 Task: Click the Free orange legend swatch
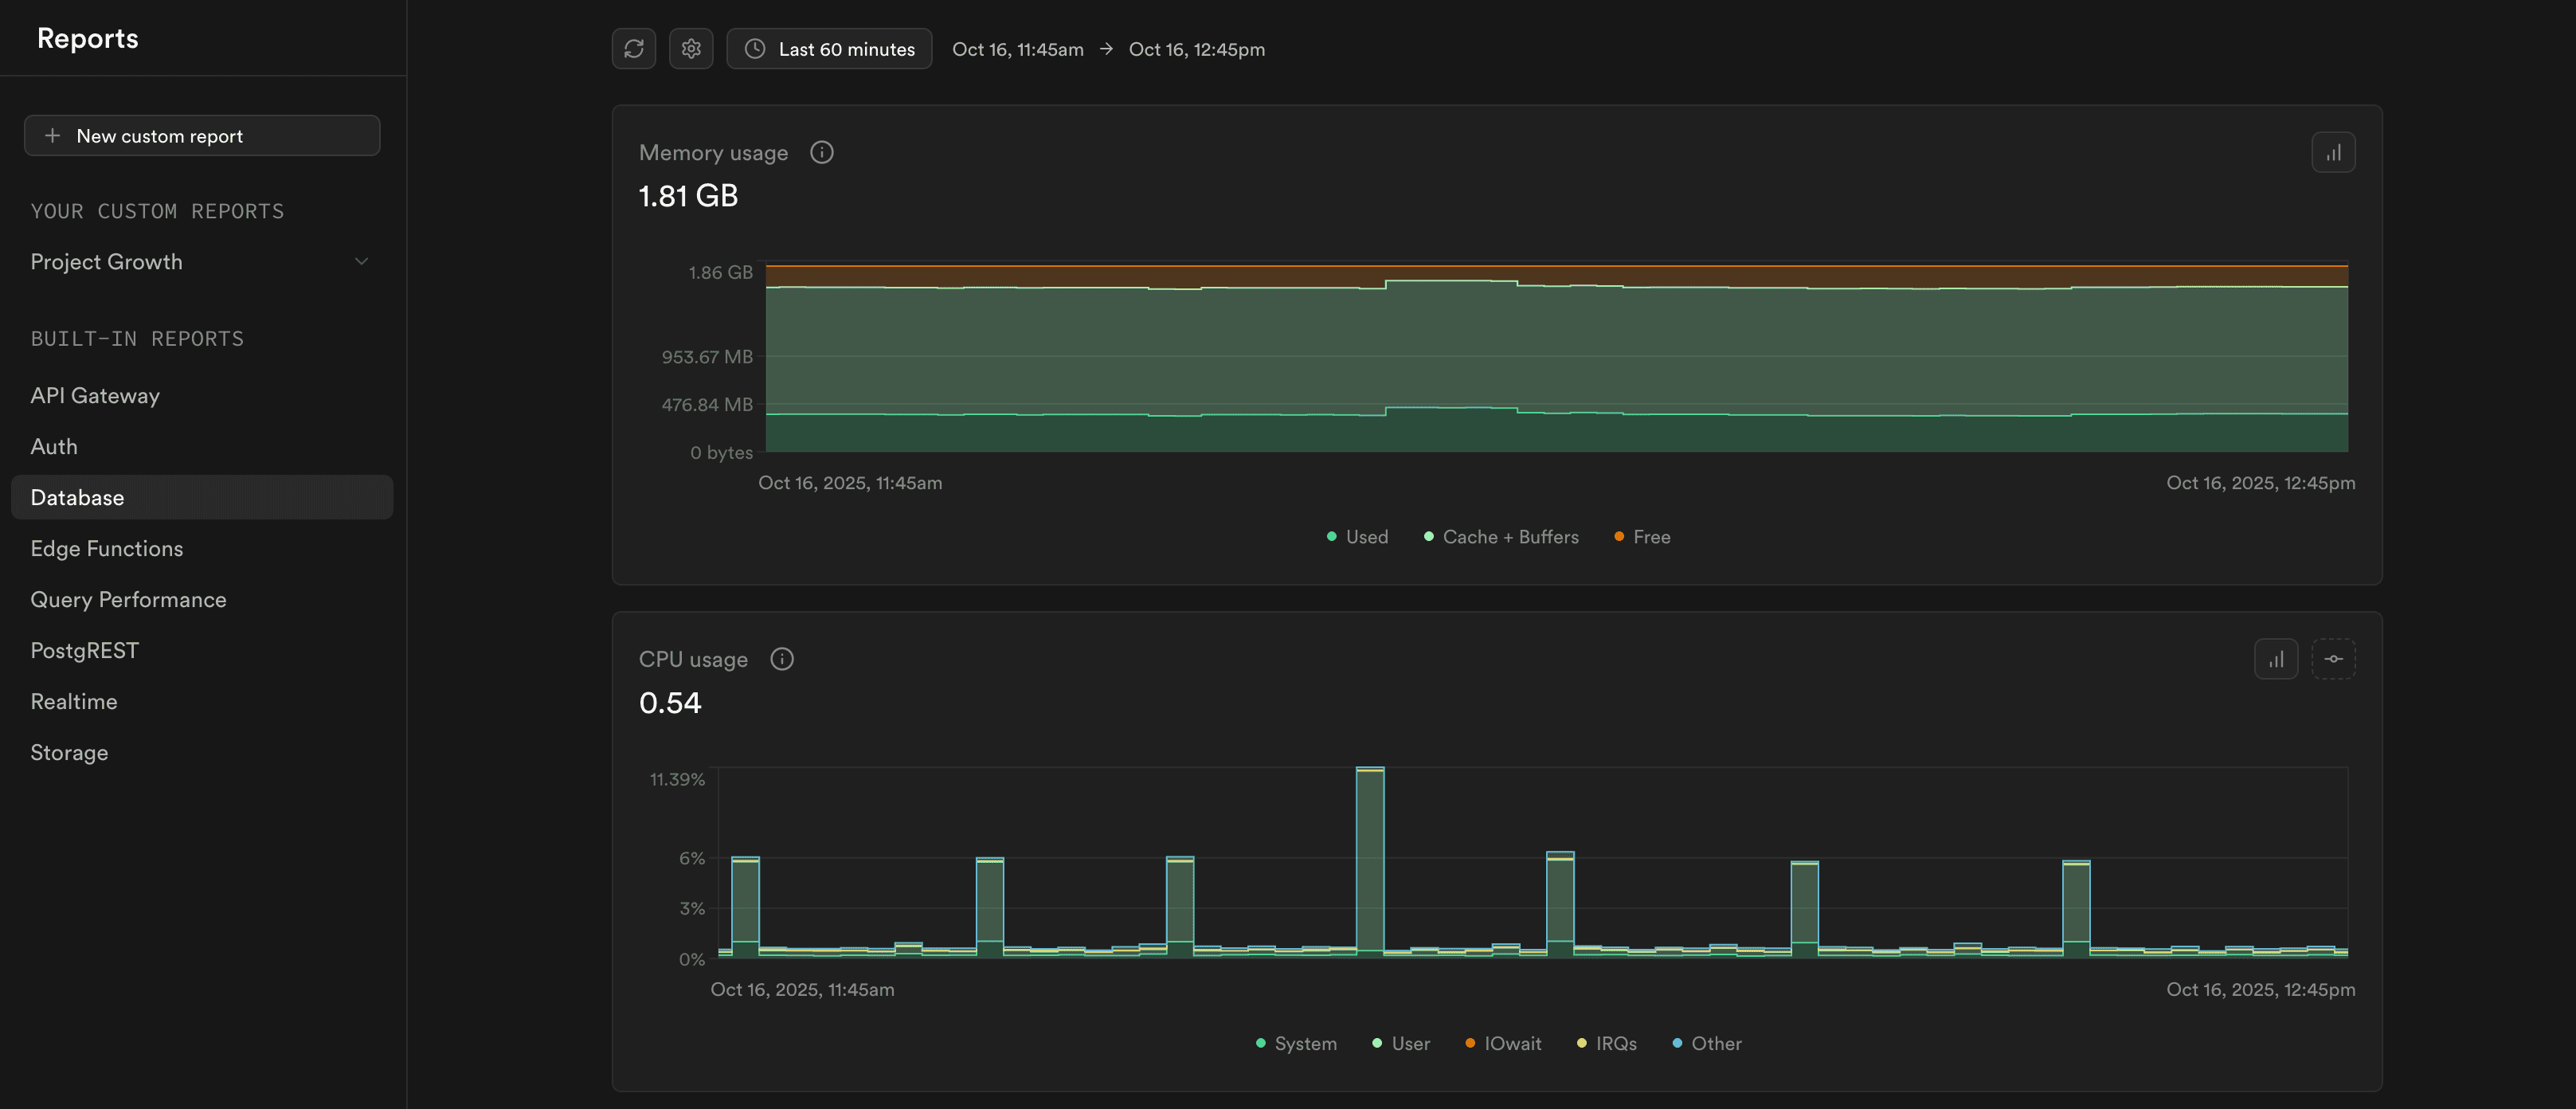coord(1618,537)
